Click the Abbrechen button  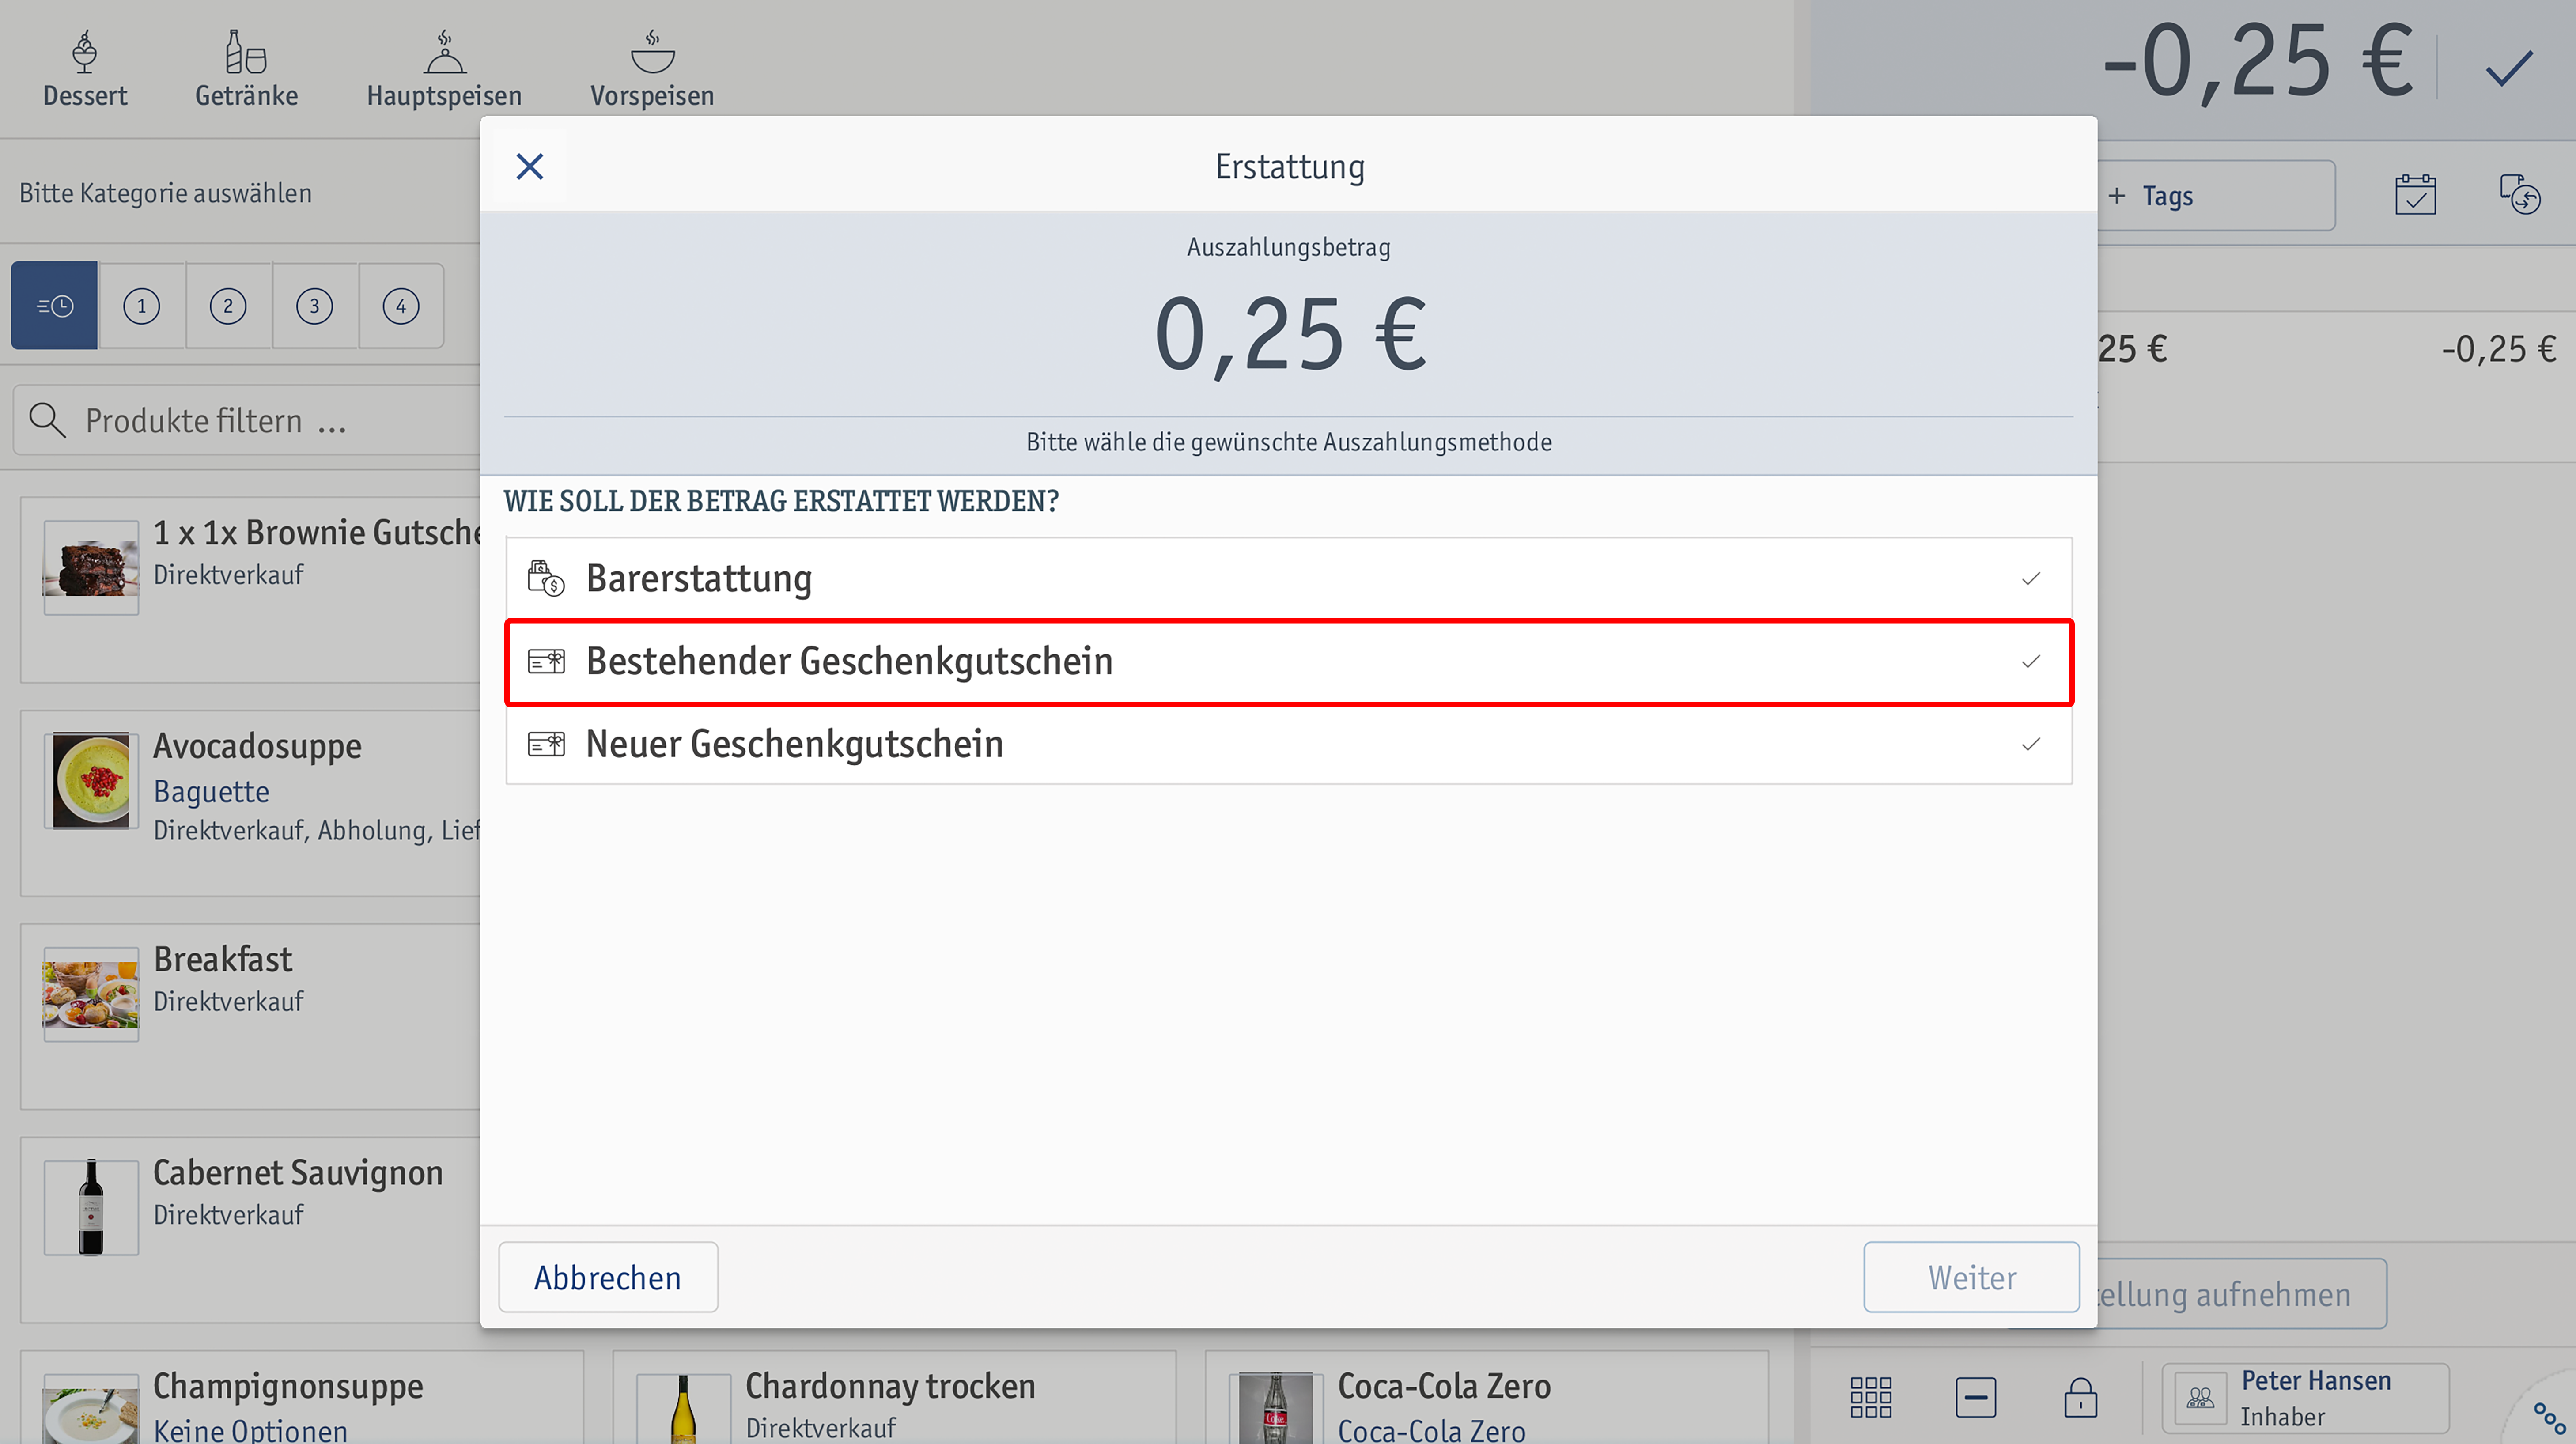(608, 1277)
